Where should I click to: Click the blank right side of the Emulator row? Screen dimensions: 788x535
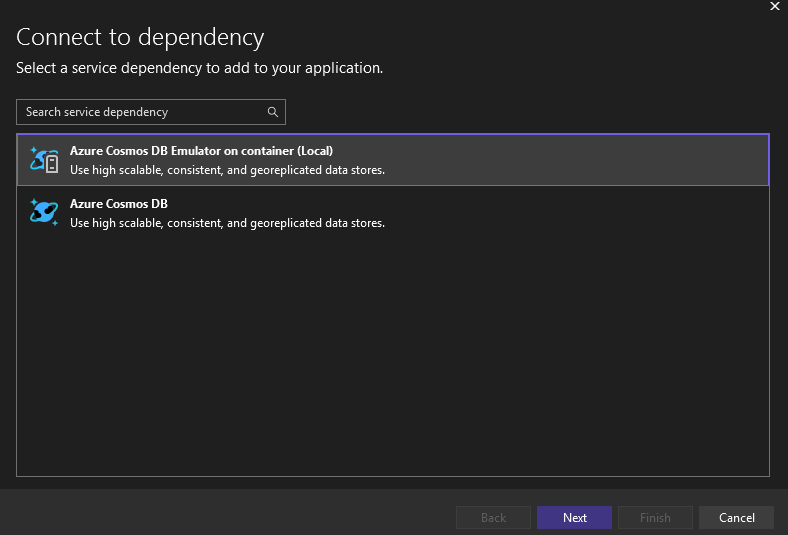(600, 160)
